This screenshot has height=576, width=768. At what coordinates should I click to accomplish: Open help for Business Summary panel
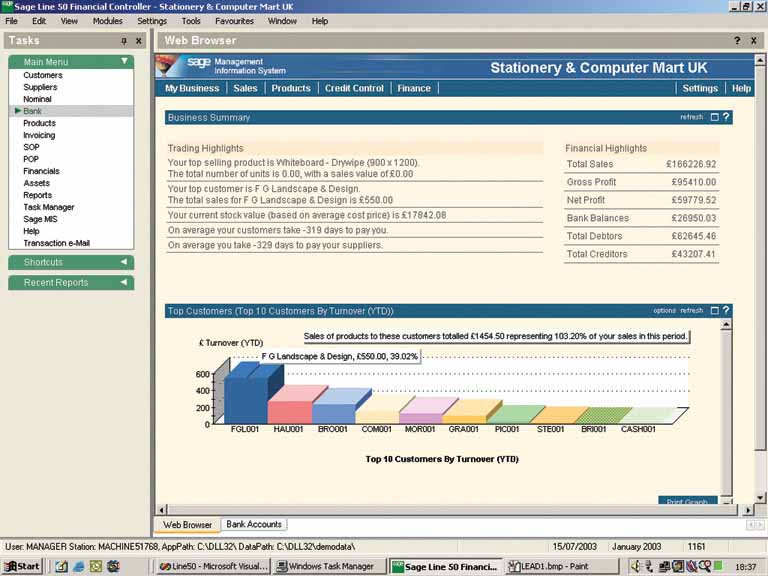tap(726, 117)
